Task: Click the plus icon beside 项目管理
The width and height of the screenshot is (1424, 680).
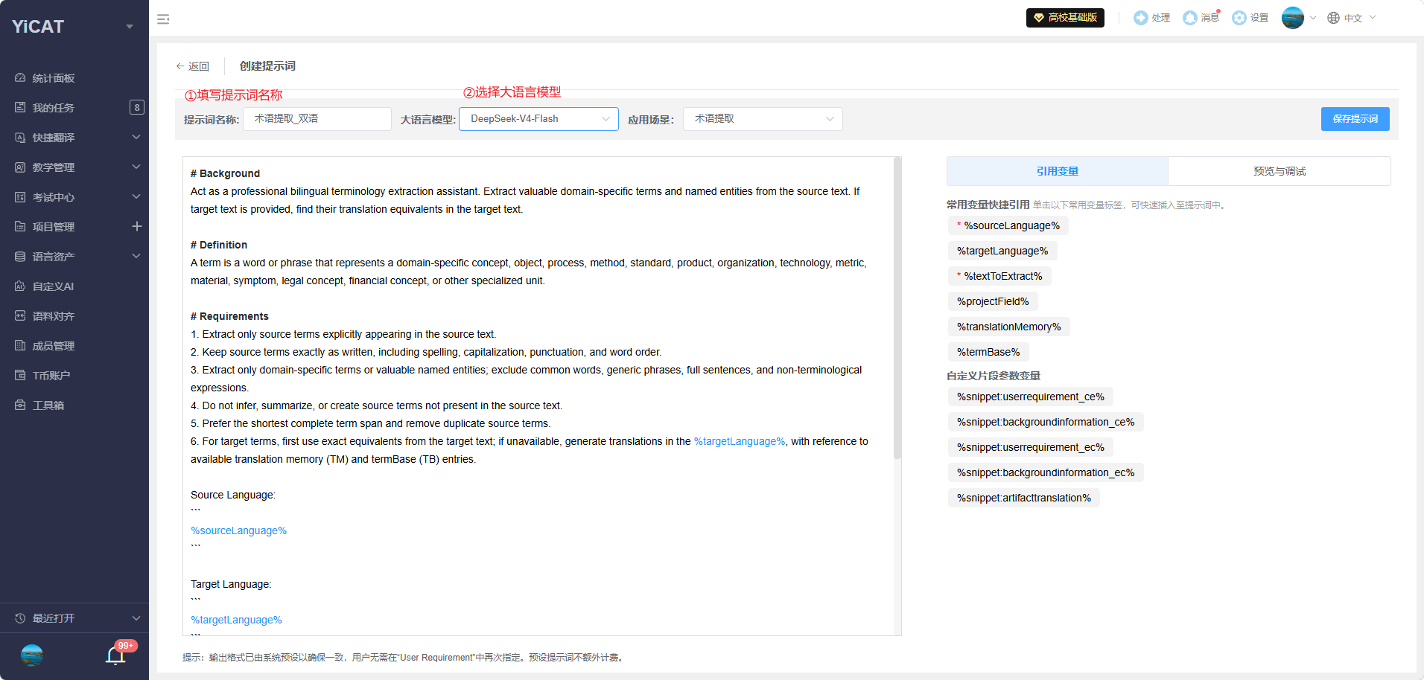Action: click(137, 226)
